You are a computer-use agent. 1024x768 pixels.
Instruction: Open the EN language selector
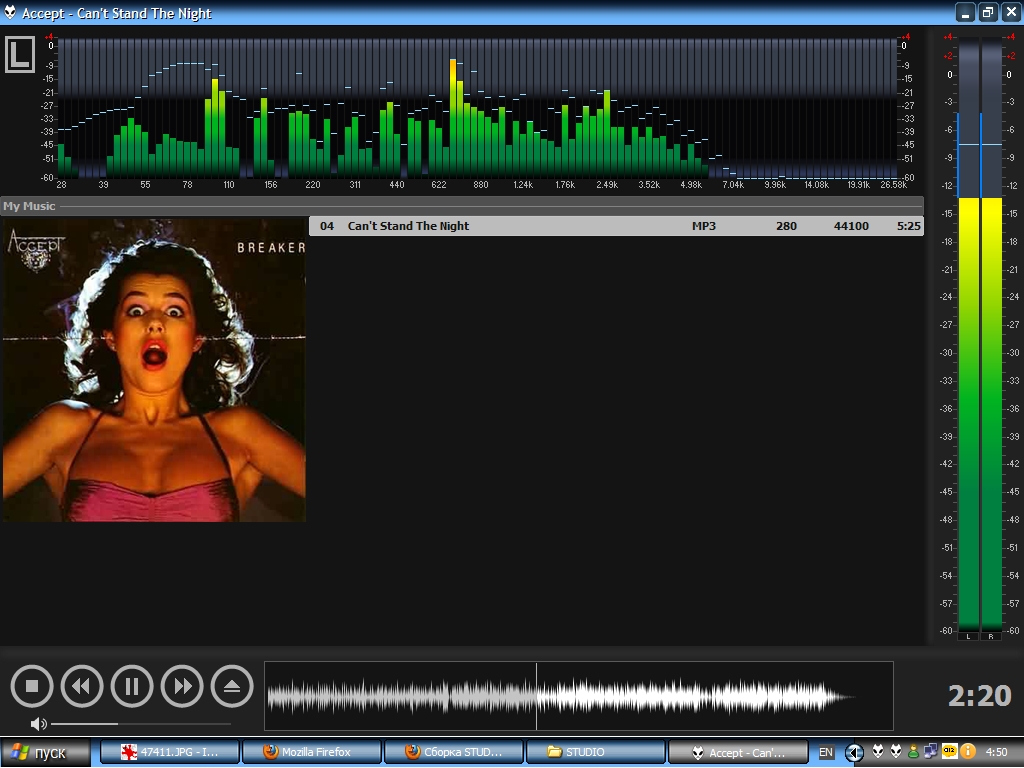[x=826, y=752]
